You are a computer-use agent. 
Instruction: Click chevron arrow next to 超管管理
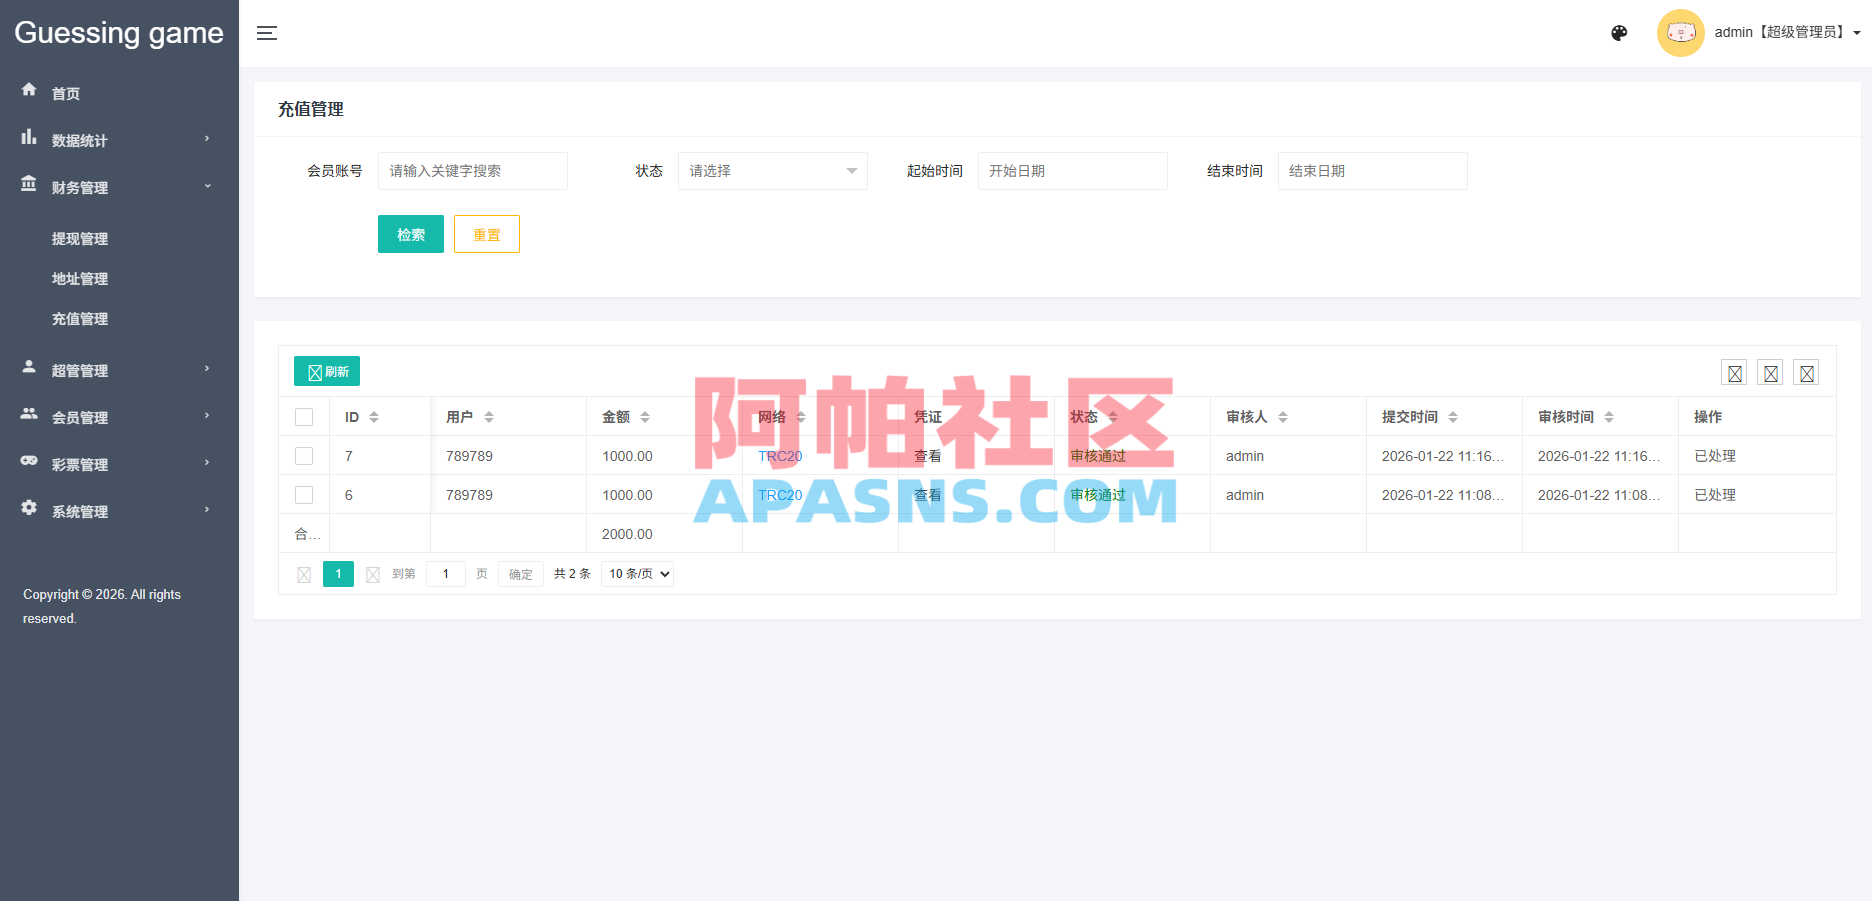pyautogui.click(x=207, y=369)
